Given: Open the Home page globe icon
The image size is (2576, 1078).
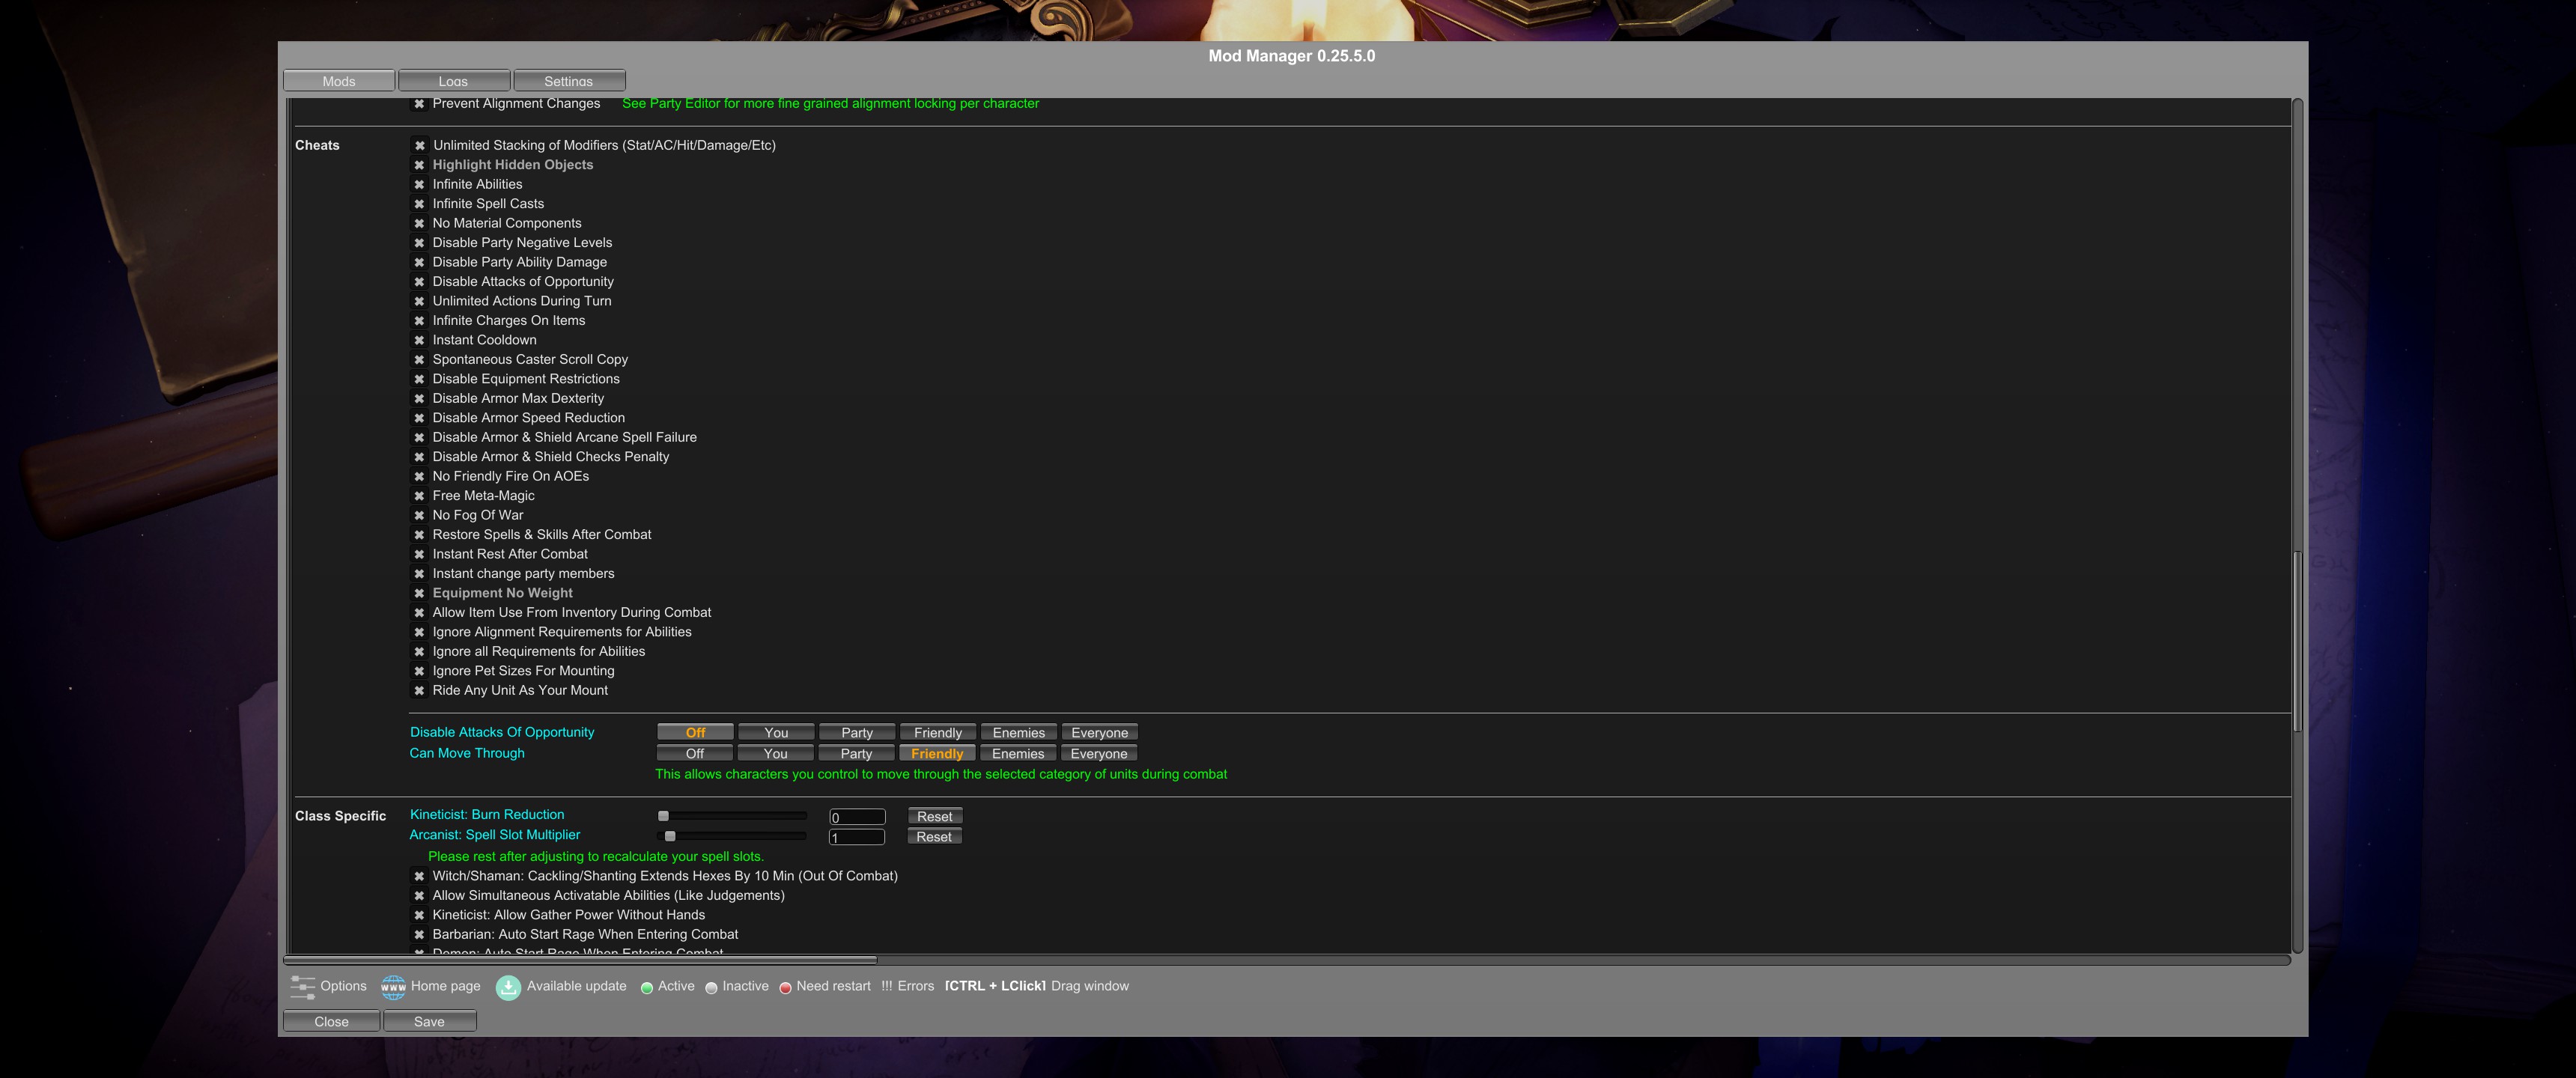Looking at the screenshot, I should pos(393,987).
